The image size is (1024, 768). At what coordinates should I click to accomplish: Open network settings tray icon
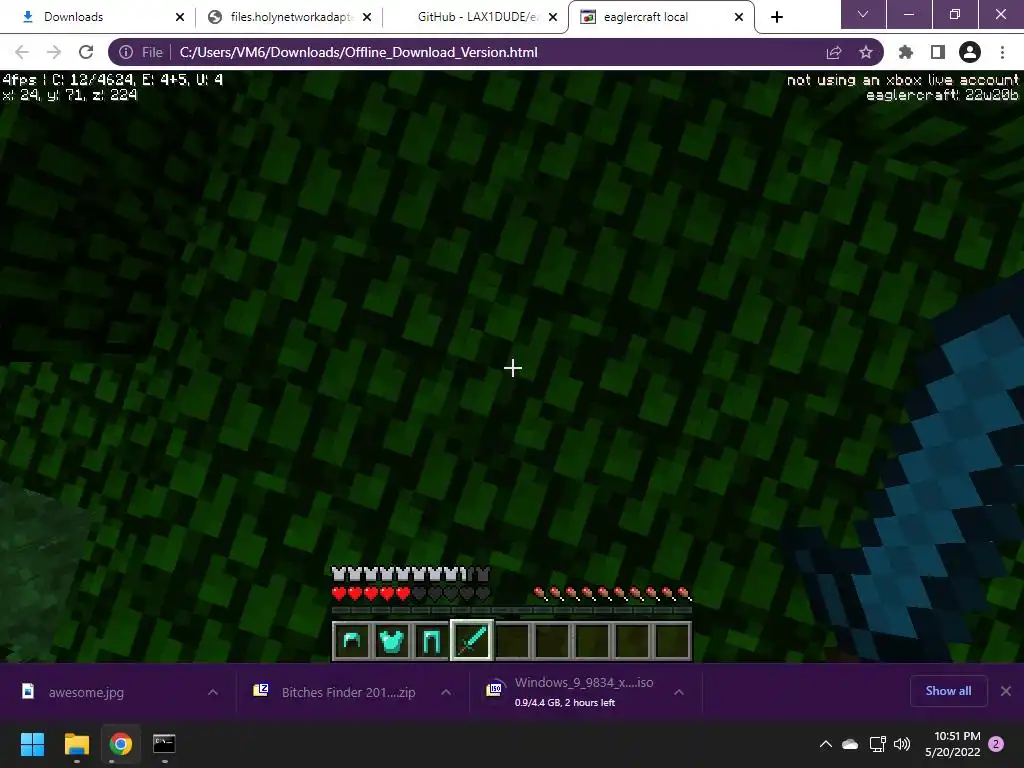877,744
